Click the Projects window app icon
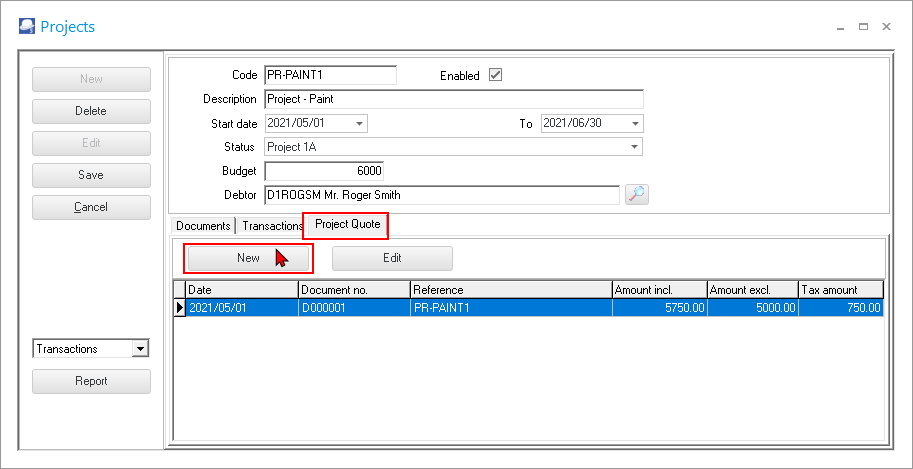Viewport: 913px width, 469px height. tap(26, 27)
